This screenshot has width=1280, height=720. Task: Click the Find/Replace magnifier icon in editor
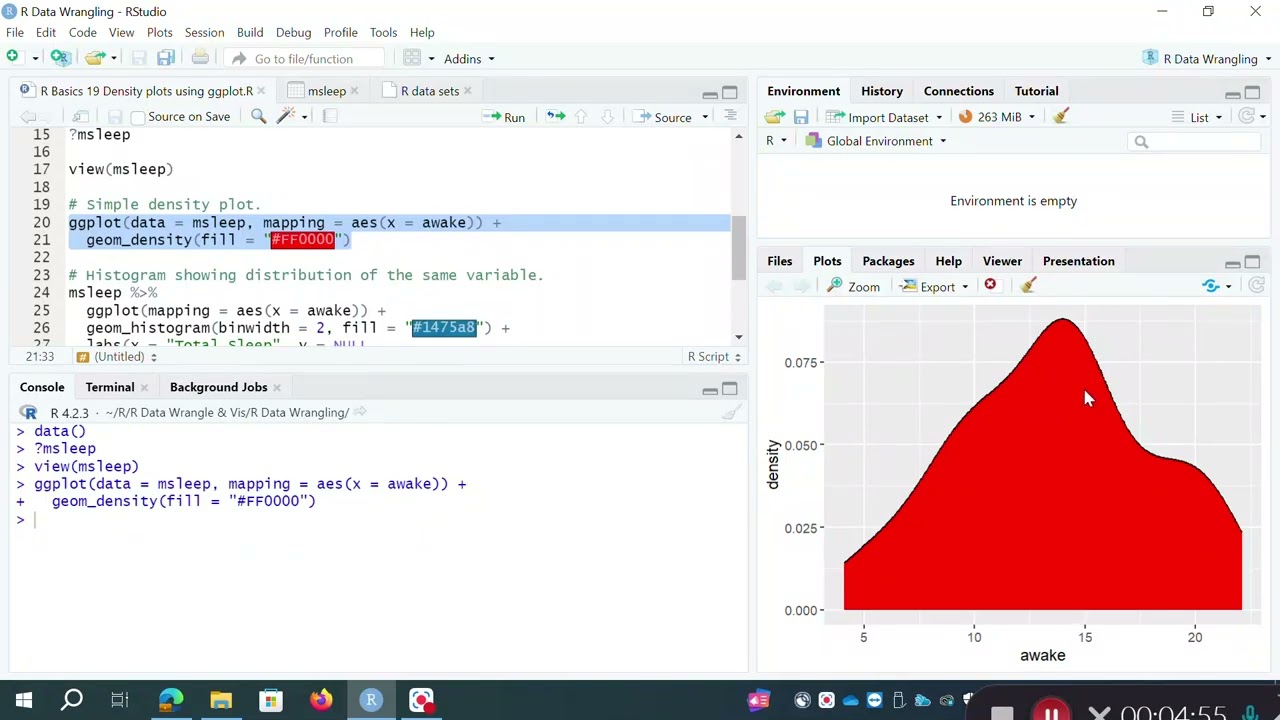point(258,117)
